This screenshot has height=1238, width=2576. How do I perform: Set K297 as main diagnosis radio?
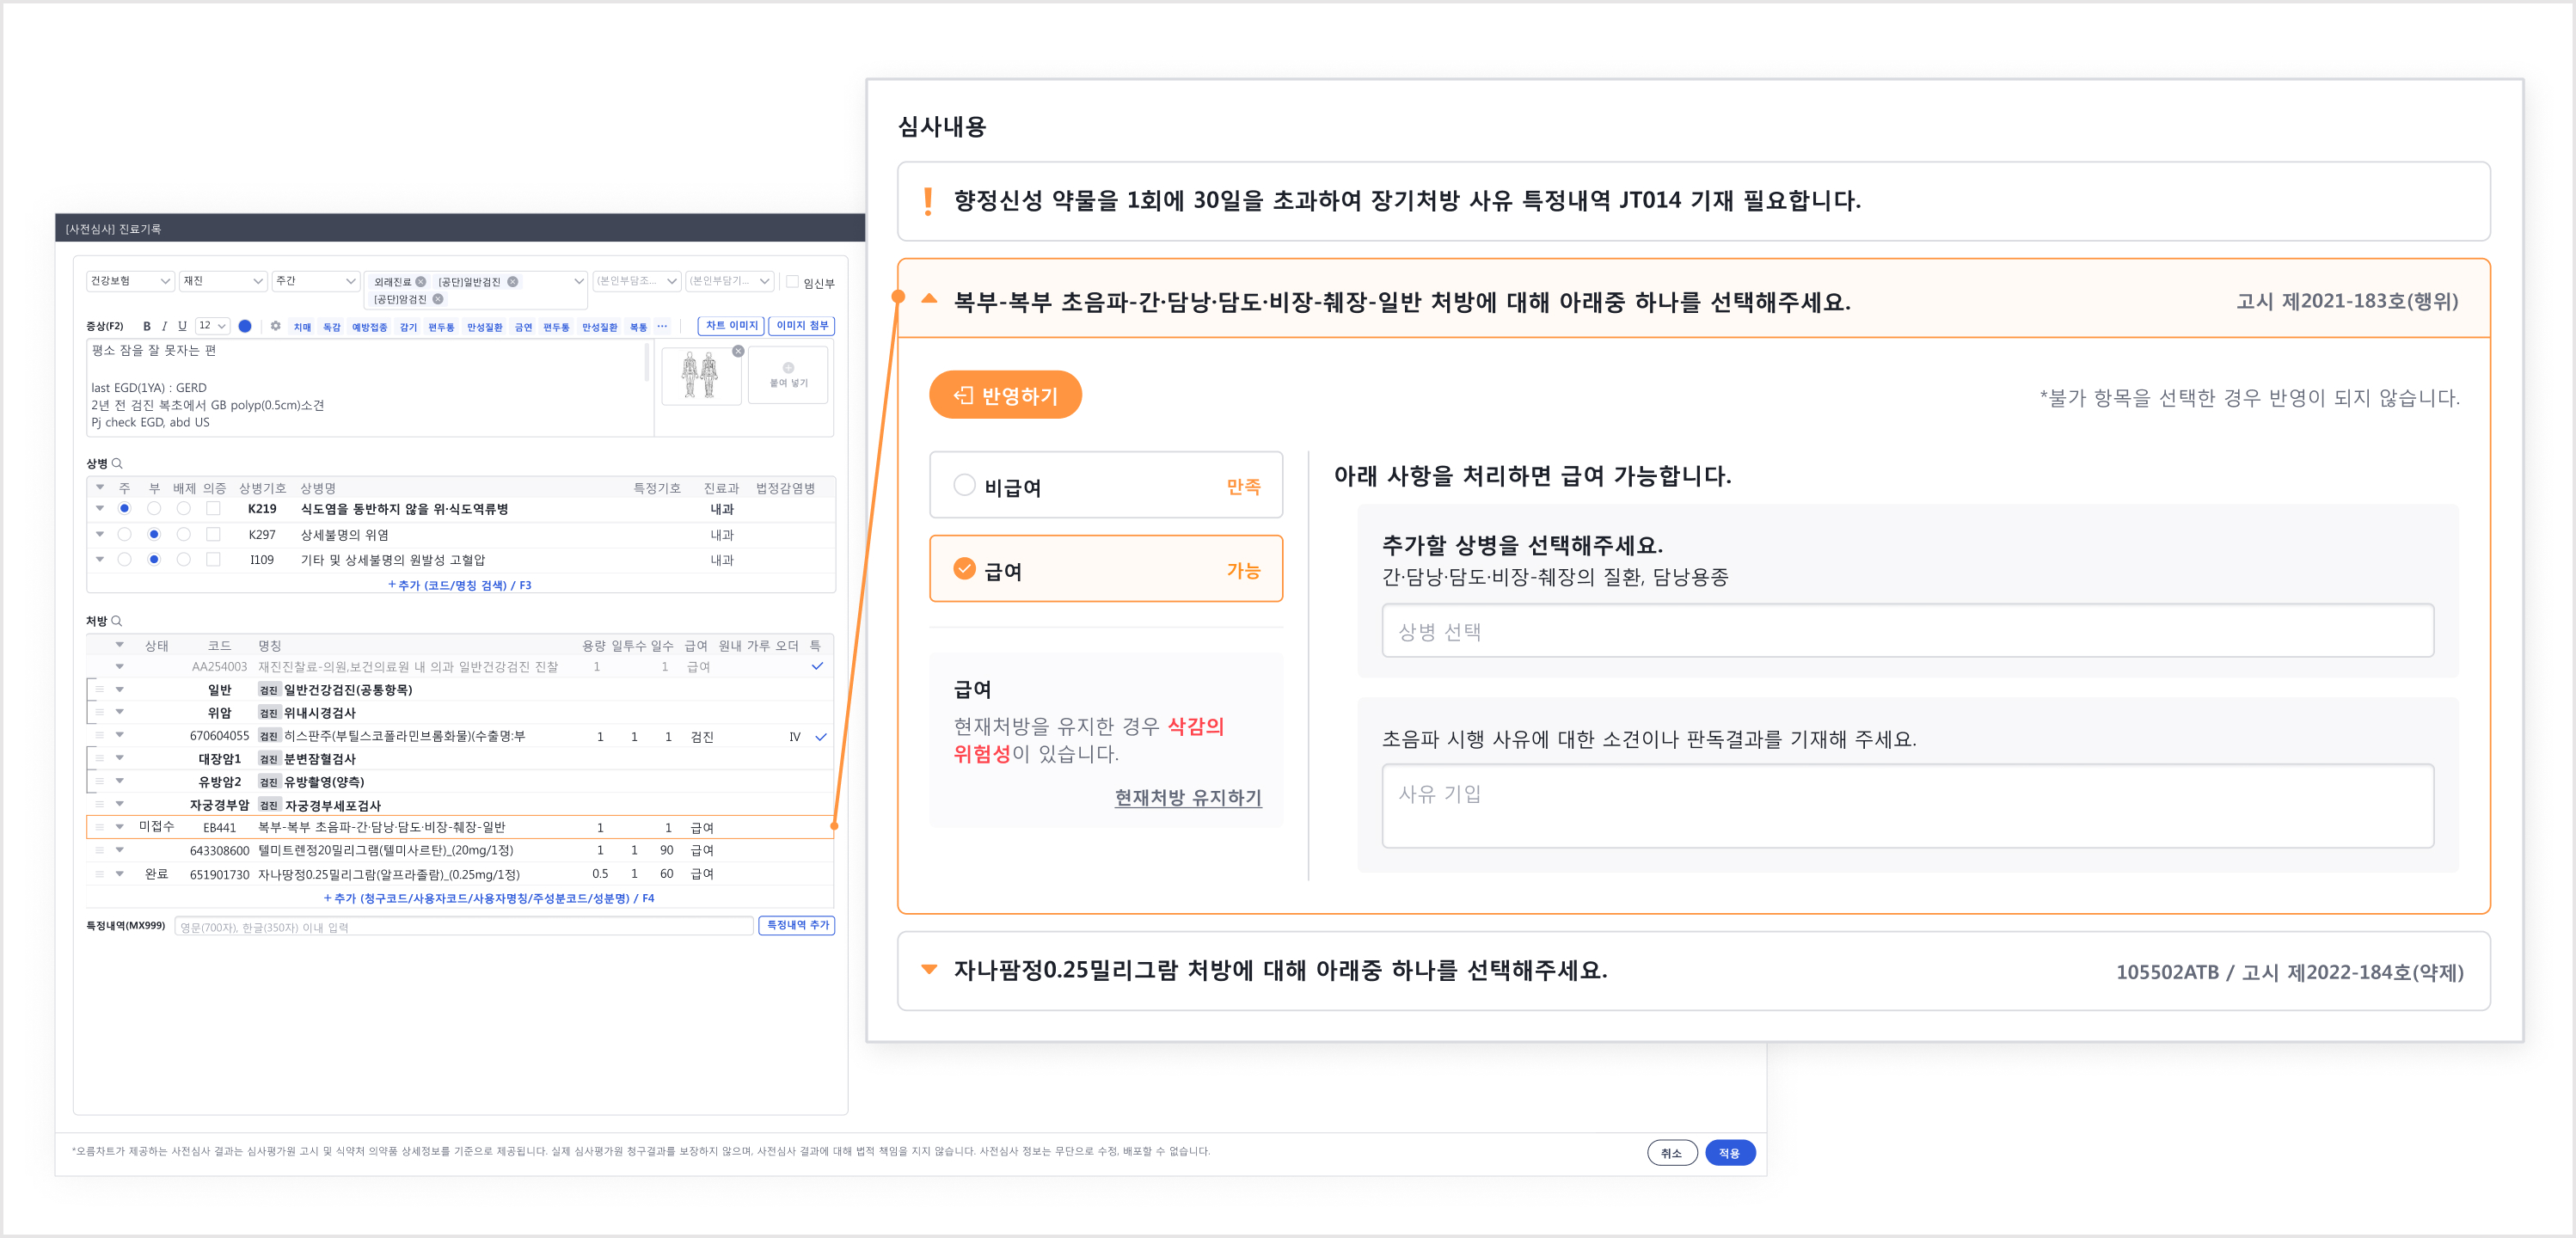click(x=124, y=534)
